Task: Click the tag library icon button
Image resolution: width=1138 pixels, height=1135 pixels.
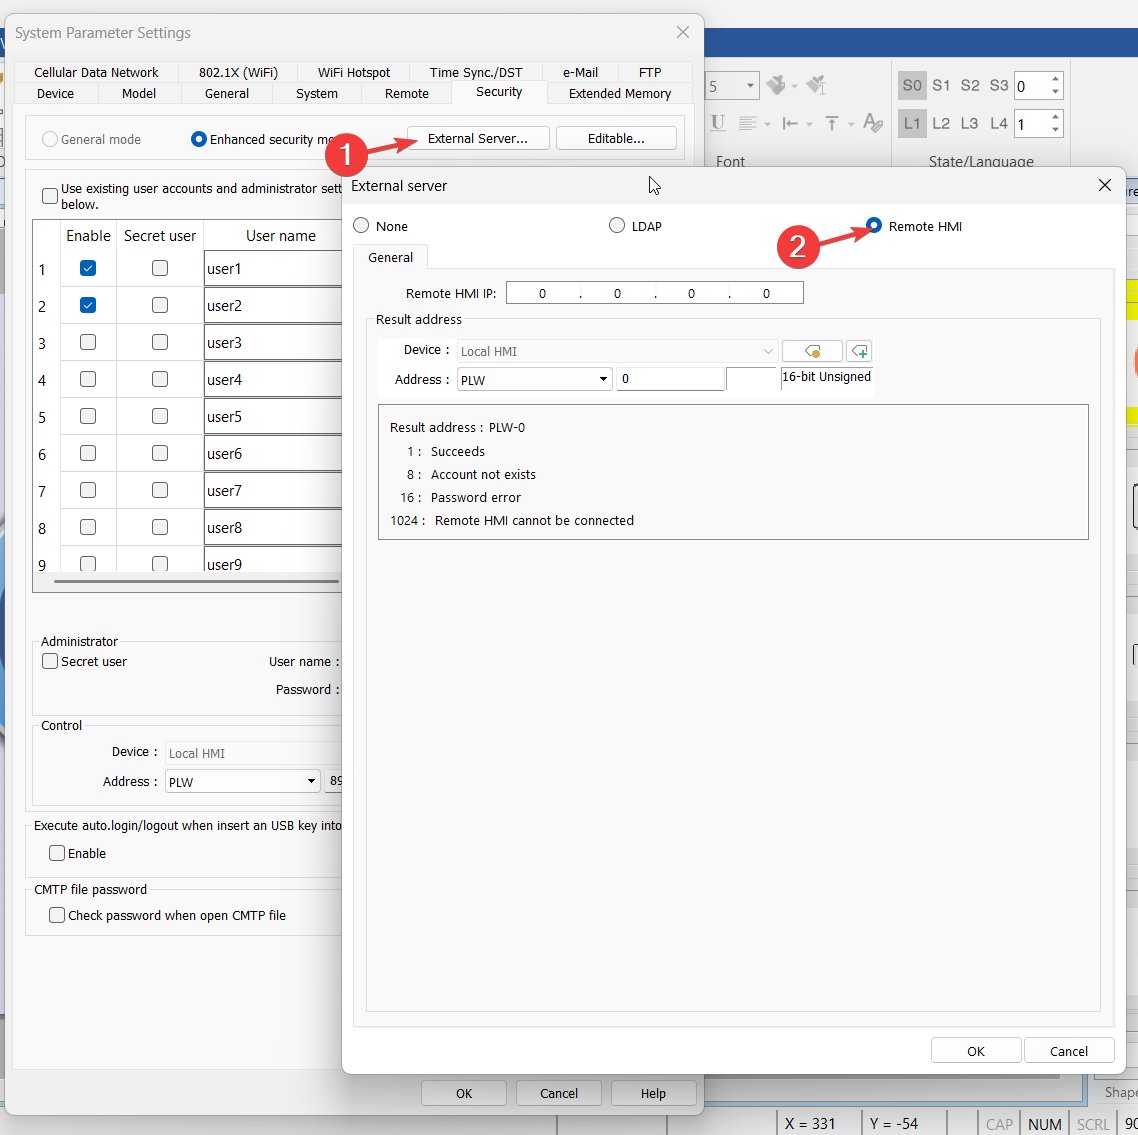Action: [x=811, y=351]
